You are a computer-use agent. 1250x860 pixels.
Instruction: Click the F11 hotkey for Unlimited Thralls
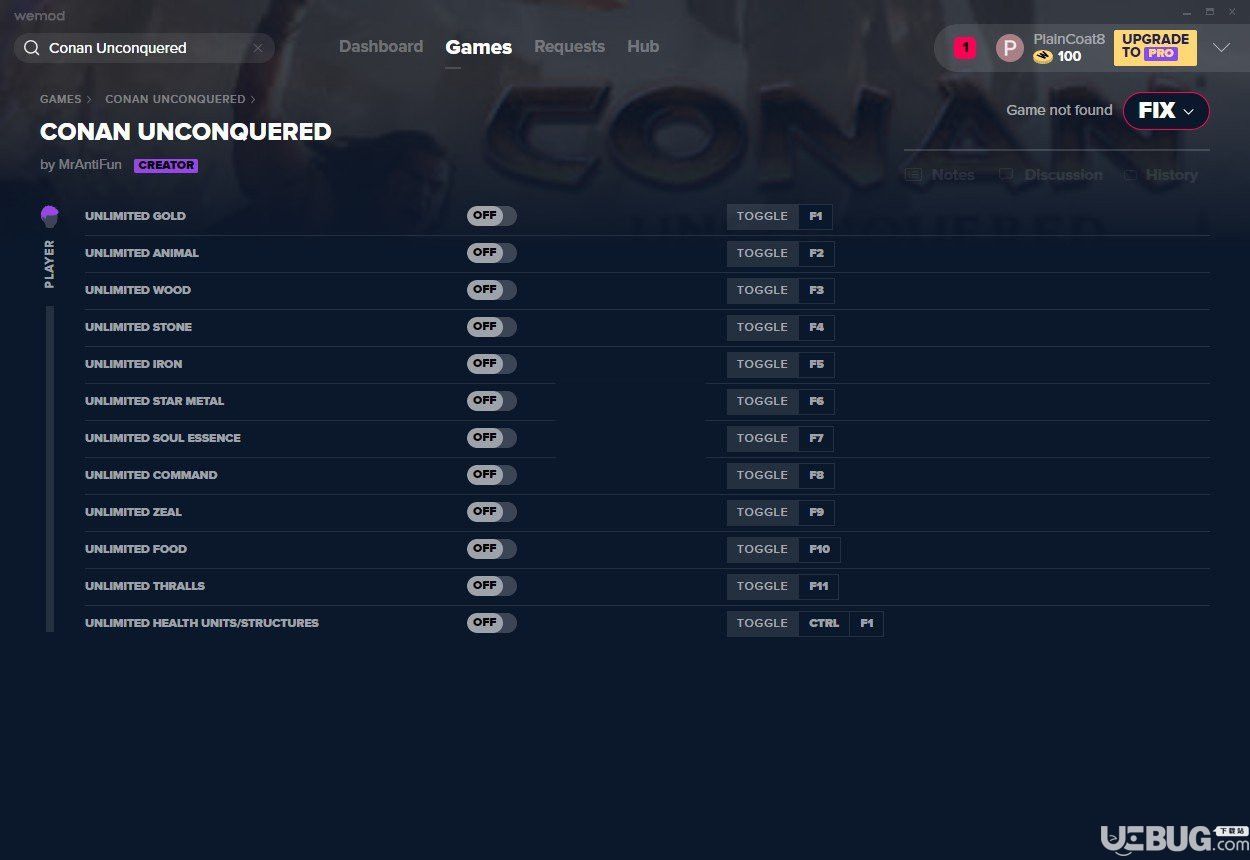pyautogui.click(x=819, y=586)
